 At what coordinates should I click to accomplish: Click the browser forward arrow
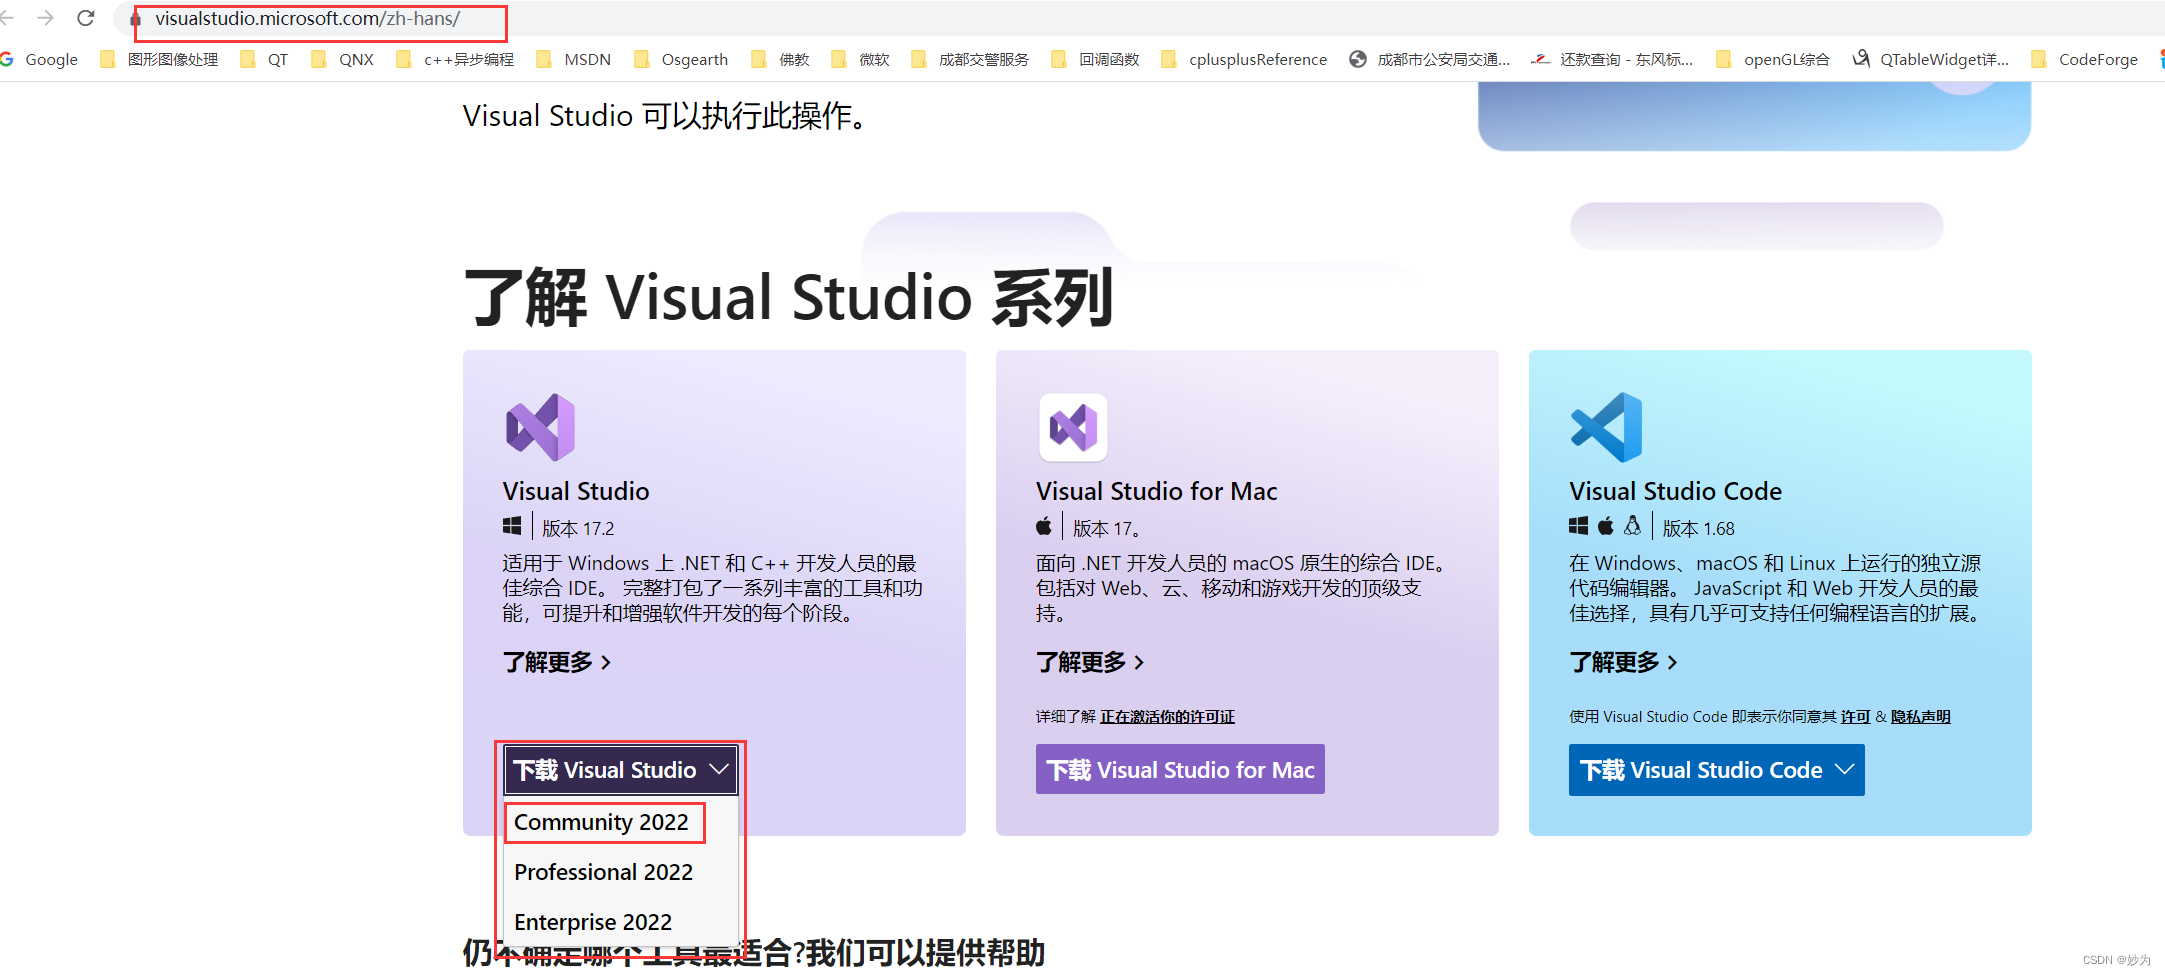pyautogui.click(x=45, y=18)
